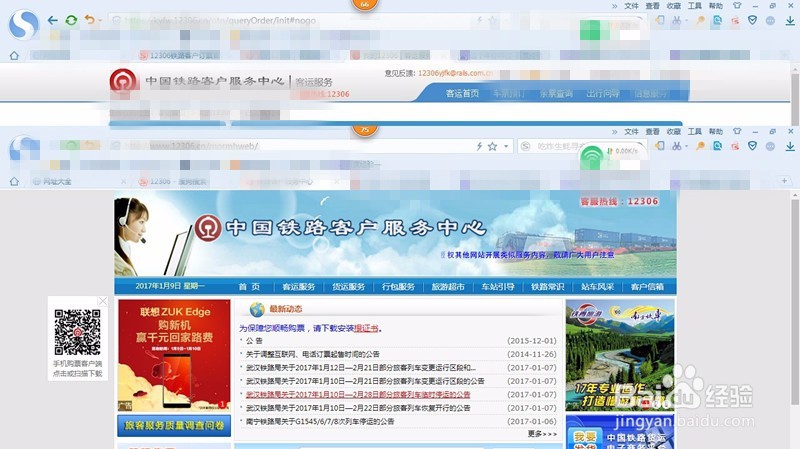Click the red 根证书 download link
The image size is (800, 449).
click(x=366, y=329)
